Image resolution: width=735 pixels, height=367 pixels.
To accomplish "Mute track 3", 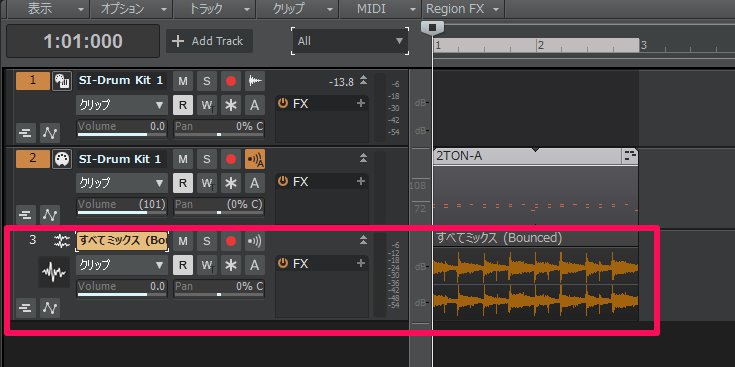I will click(183, 241).
